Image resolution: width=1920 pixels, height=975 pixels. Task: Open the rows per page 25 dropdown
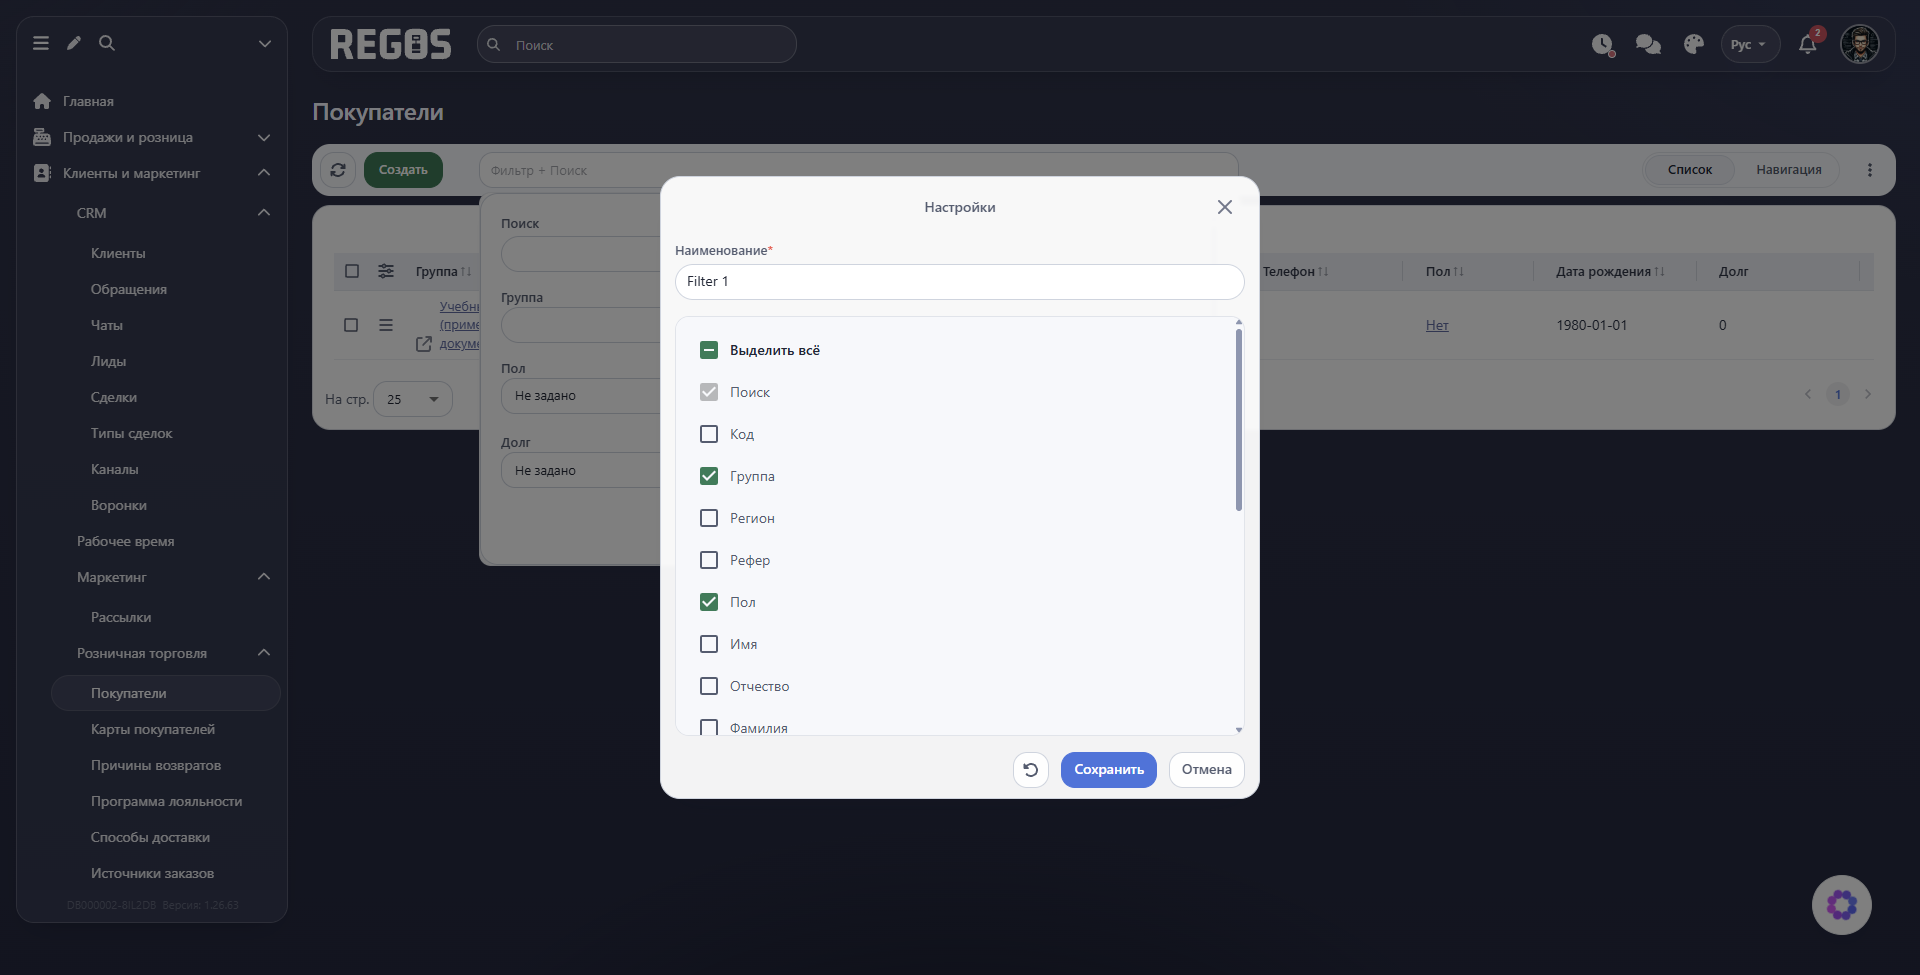[413, 399]
